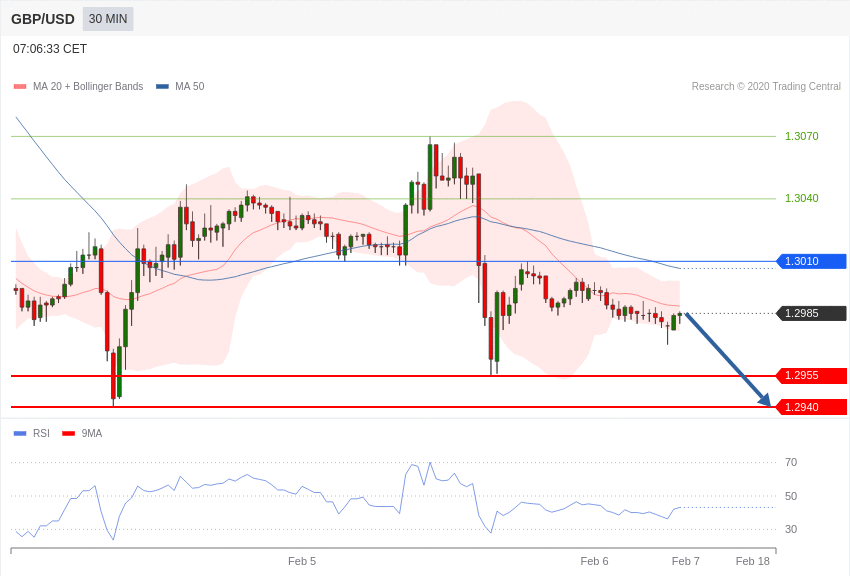Click the red 1.2940 support price tag
Image resolution: width=850 pixels, height=576 pixels.
[x=812, y=407]
